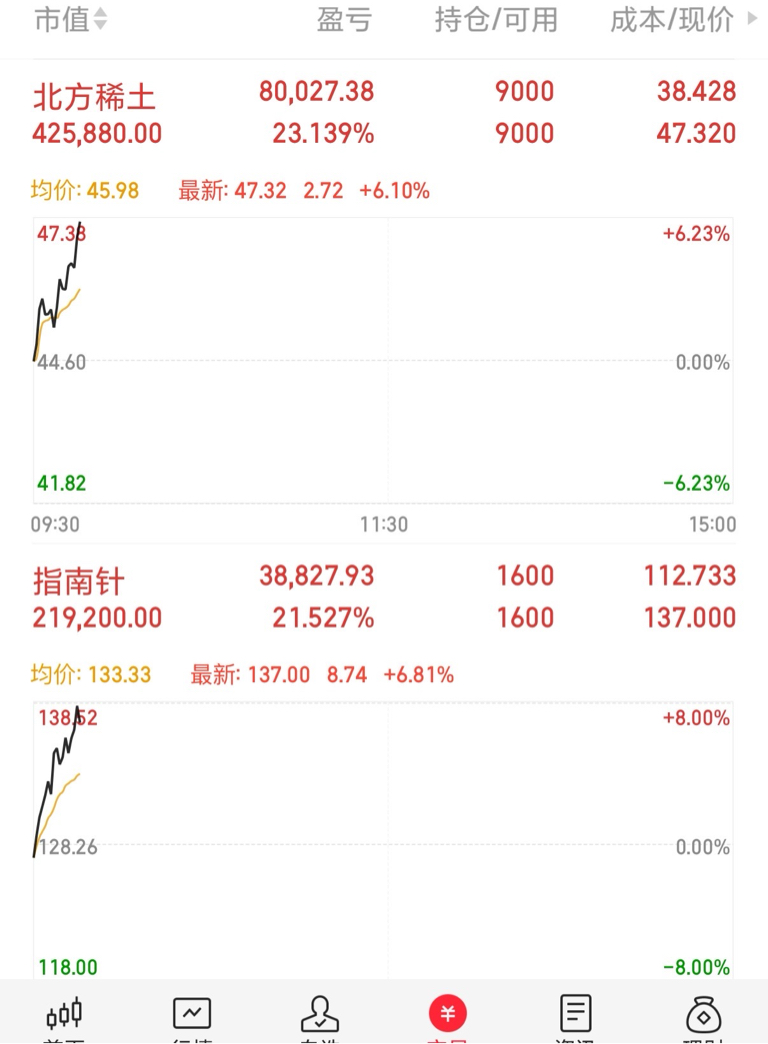Select the red yuan trade icon
The image size is (768, 1044).
point(448,1013)
